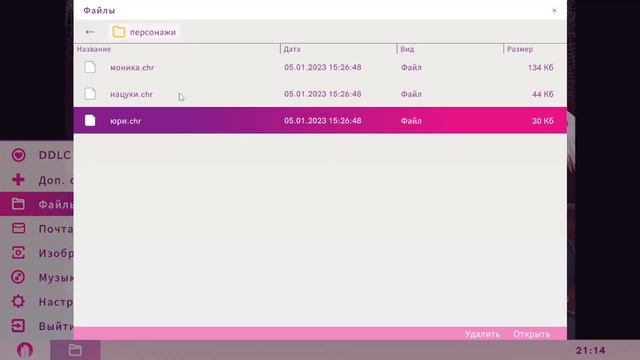Image resolution: width=640 pixels, height=360 pixels.
Task: Select the моника.chr file name
Action: [x=132, y=68]
